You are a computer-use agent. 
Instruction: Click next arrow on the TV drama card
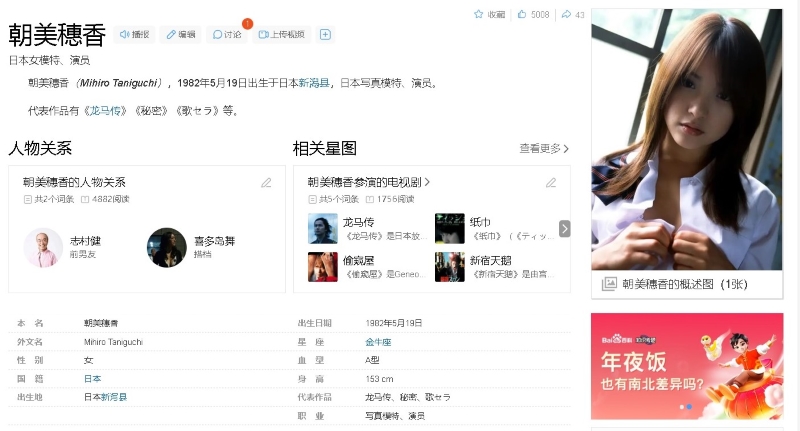[x=564, y=229]
